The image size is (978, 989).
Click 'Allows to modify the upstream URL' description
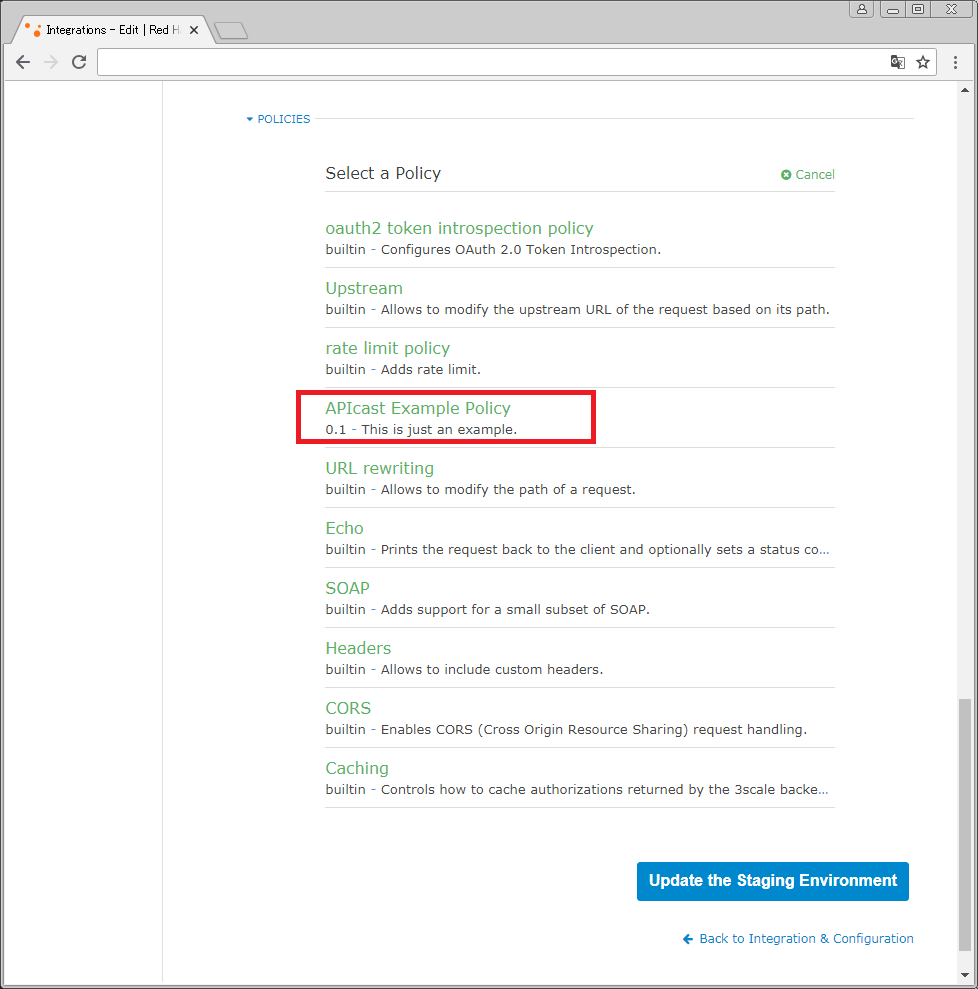point(605,310)
